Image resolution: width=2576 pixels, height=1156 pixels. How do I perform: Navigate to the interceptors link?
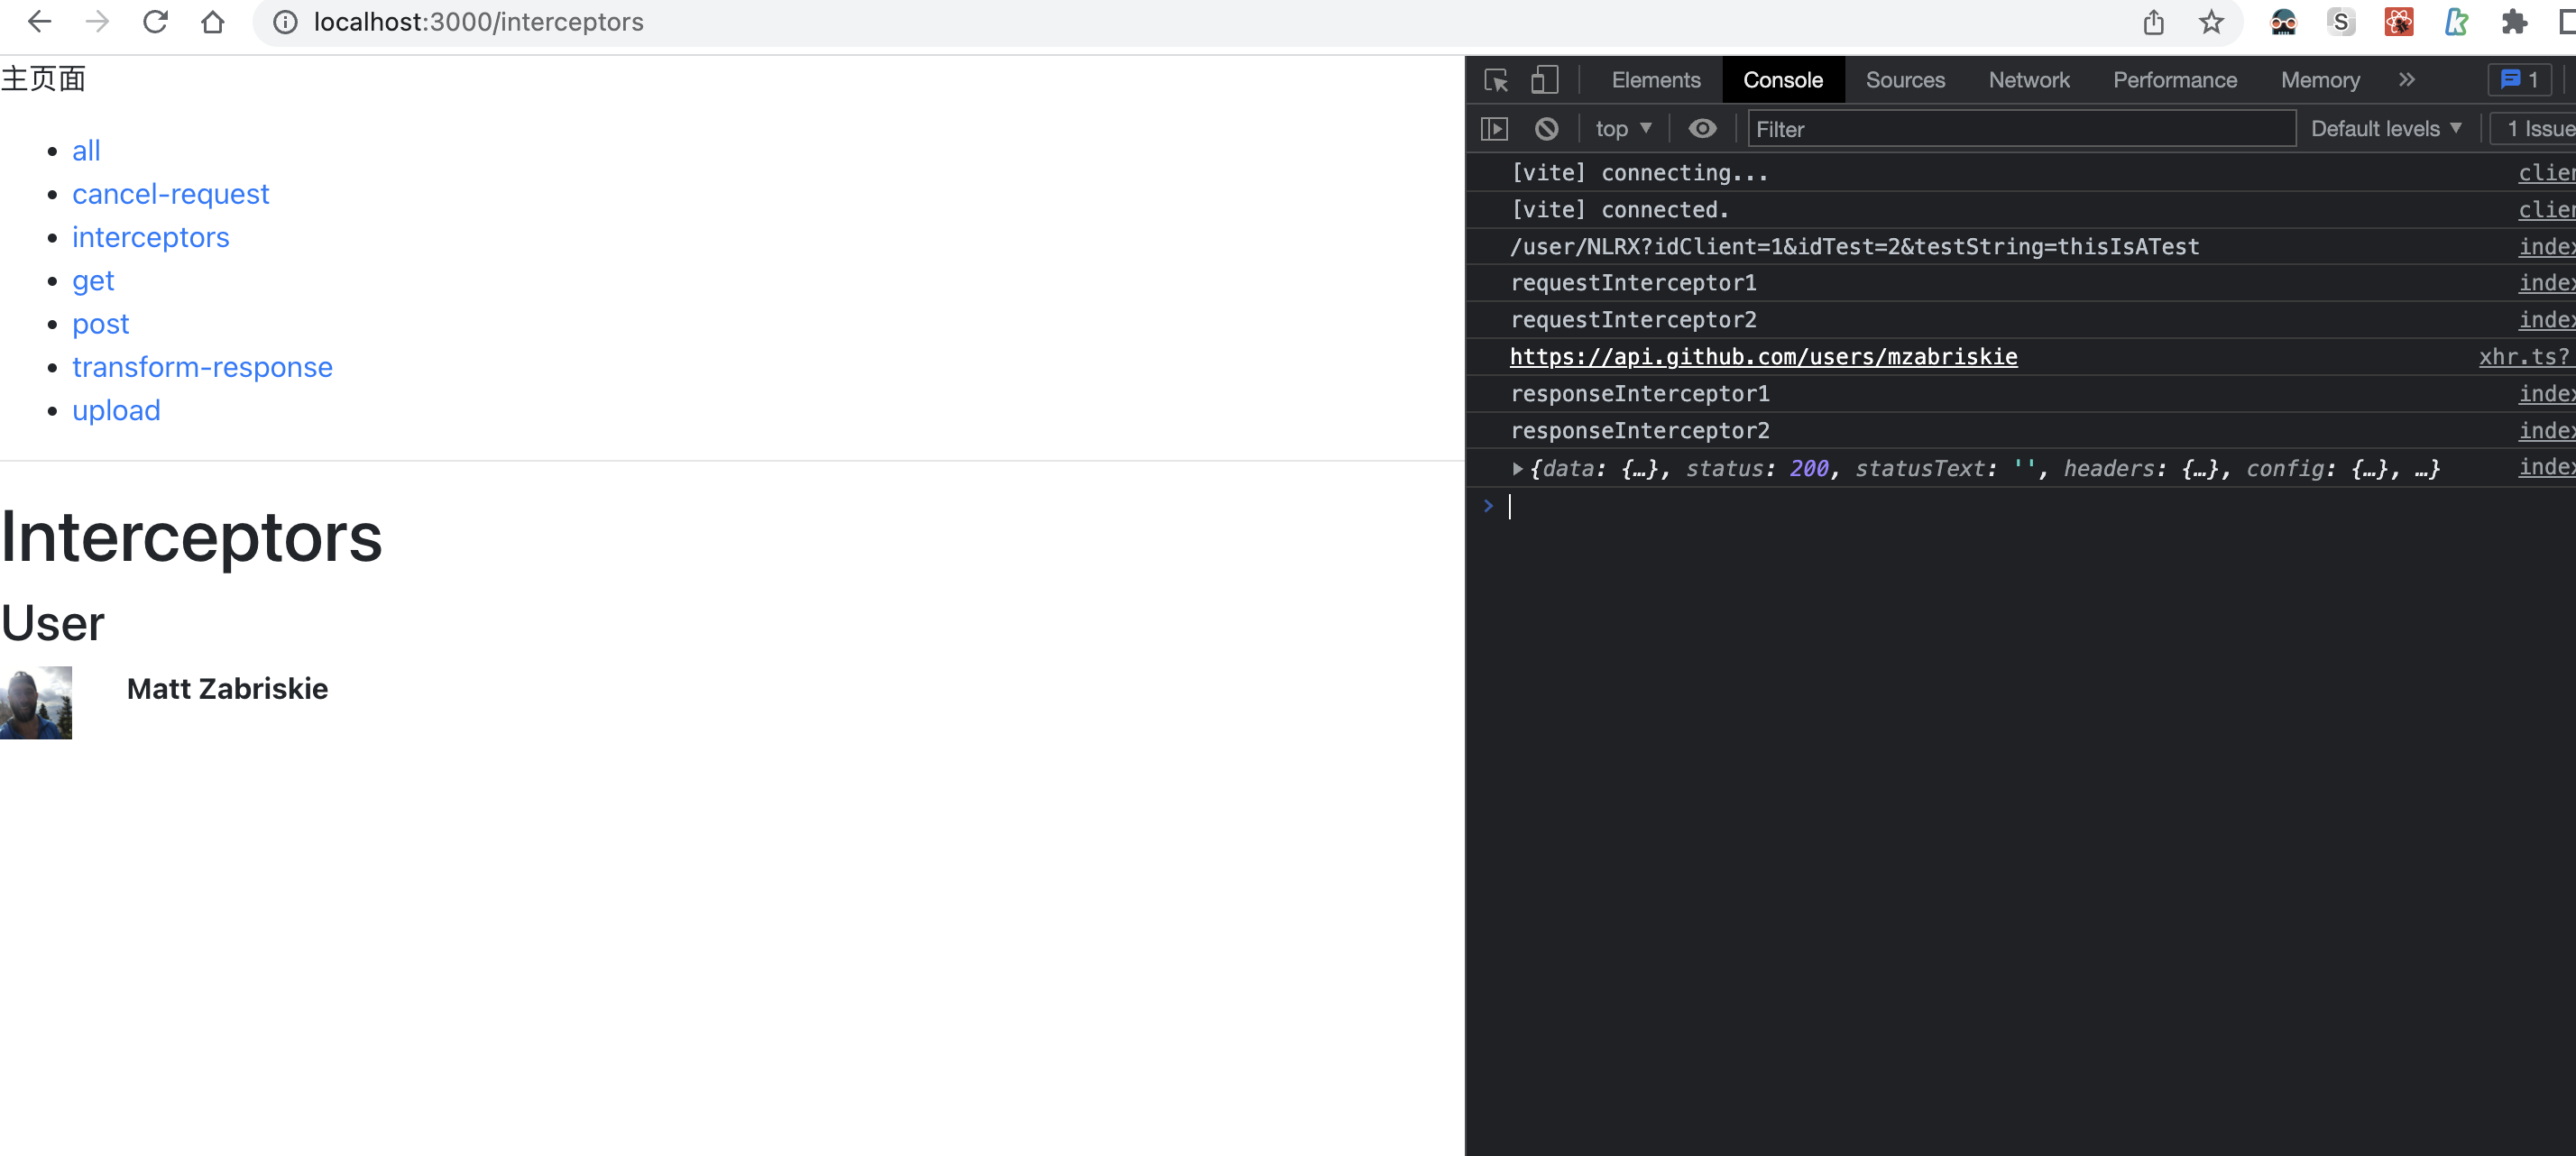click(x=150, y=234)
